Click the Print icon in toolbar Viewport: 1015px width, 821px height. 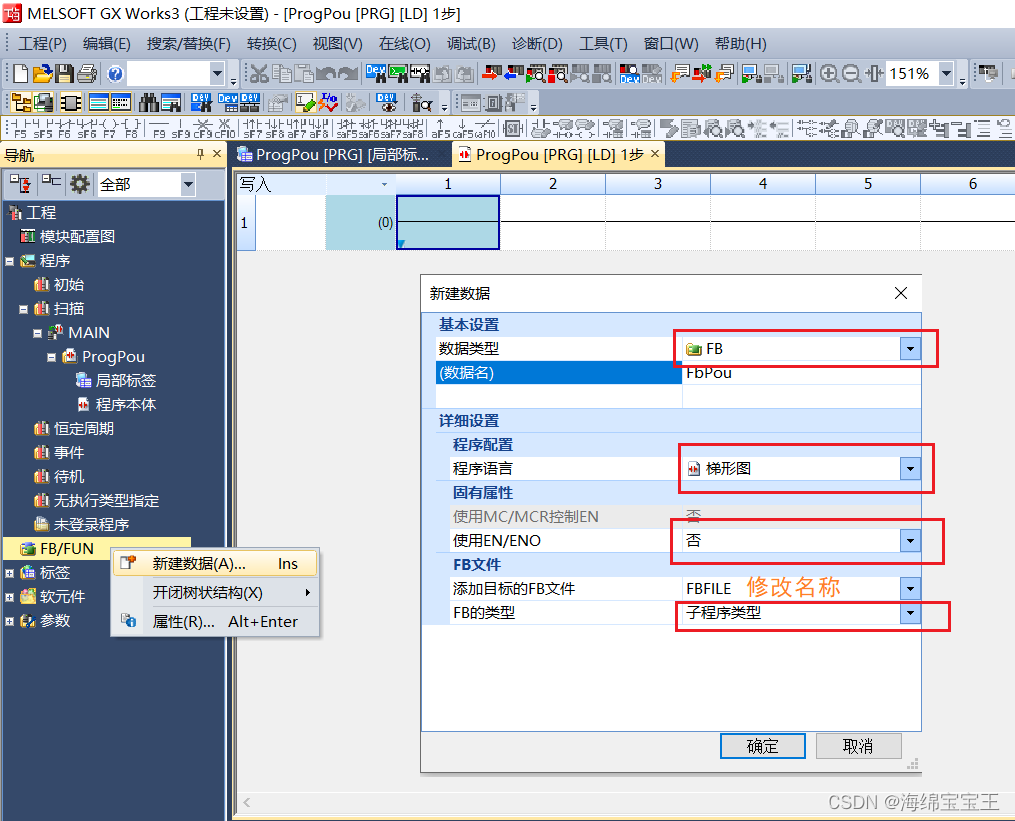tap(87, 73)
